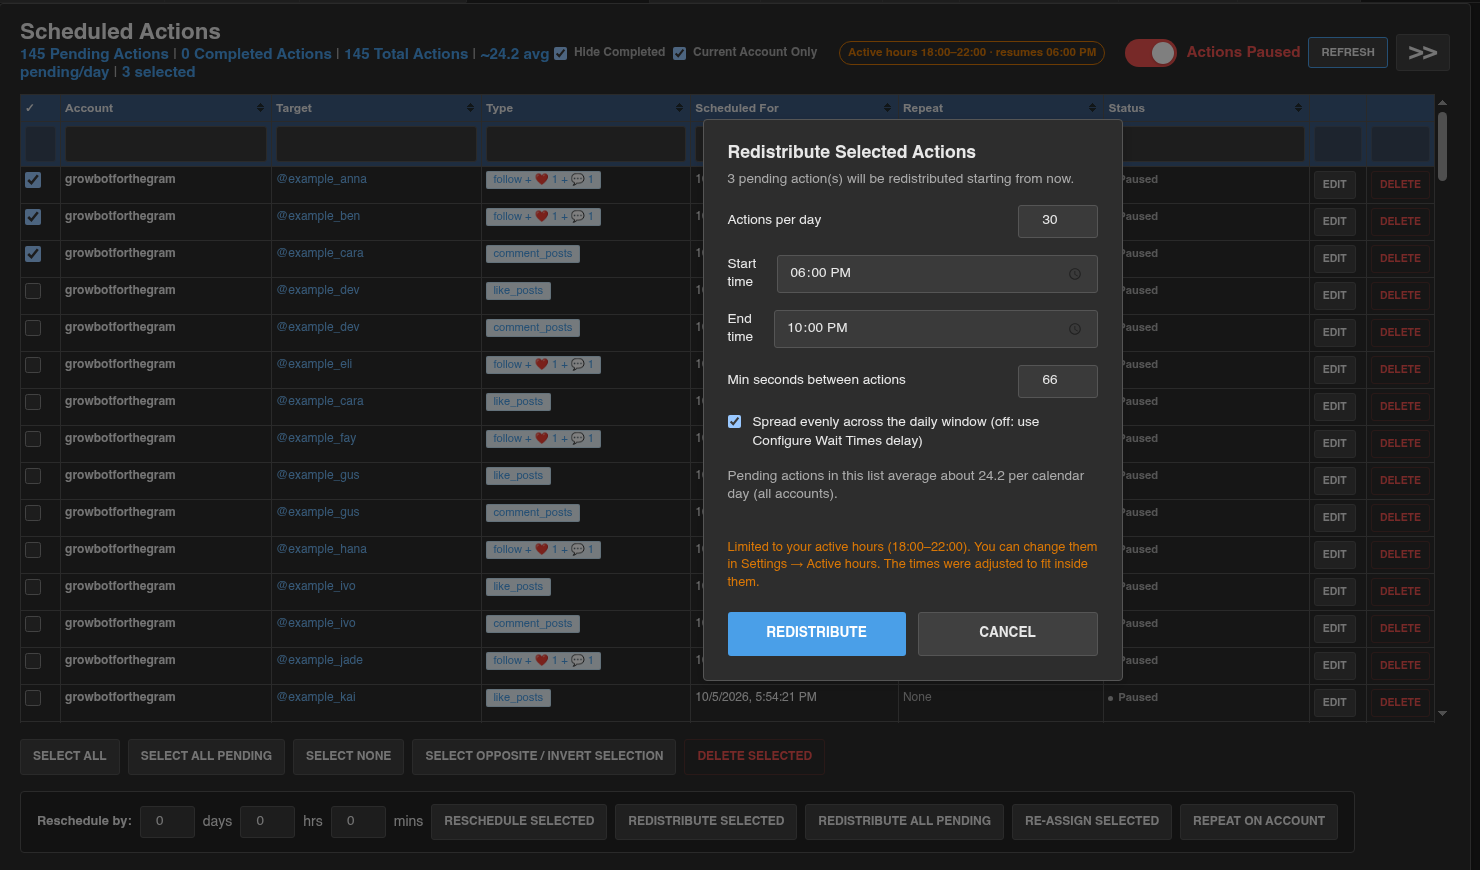
Task: Click the Start time clock icon
Action: click(1075, 274)
